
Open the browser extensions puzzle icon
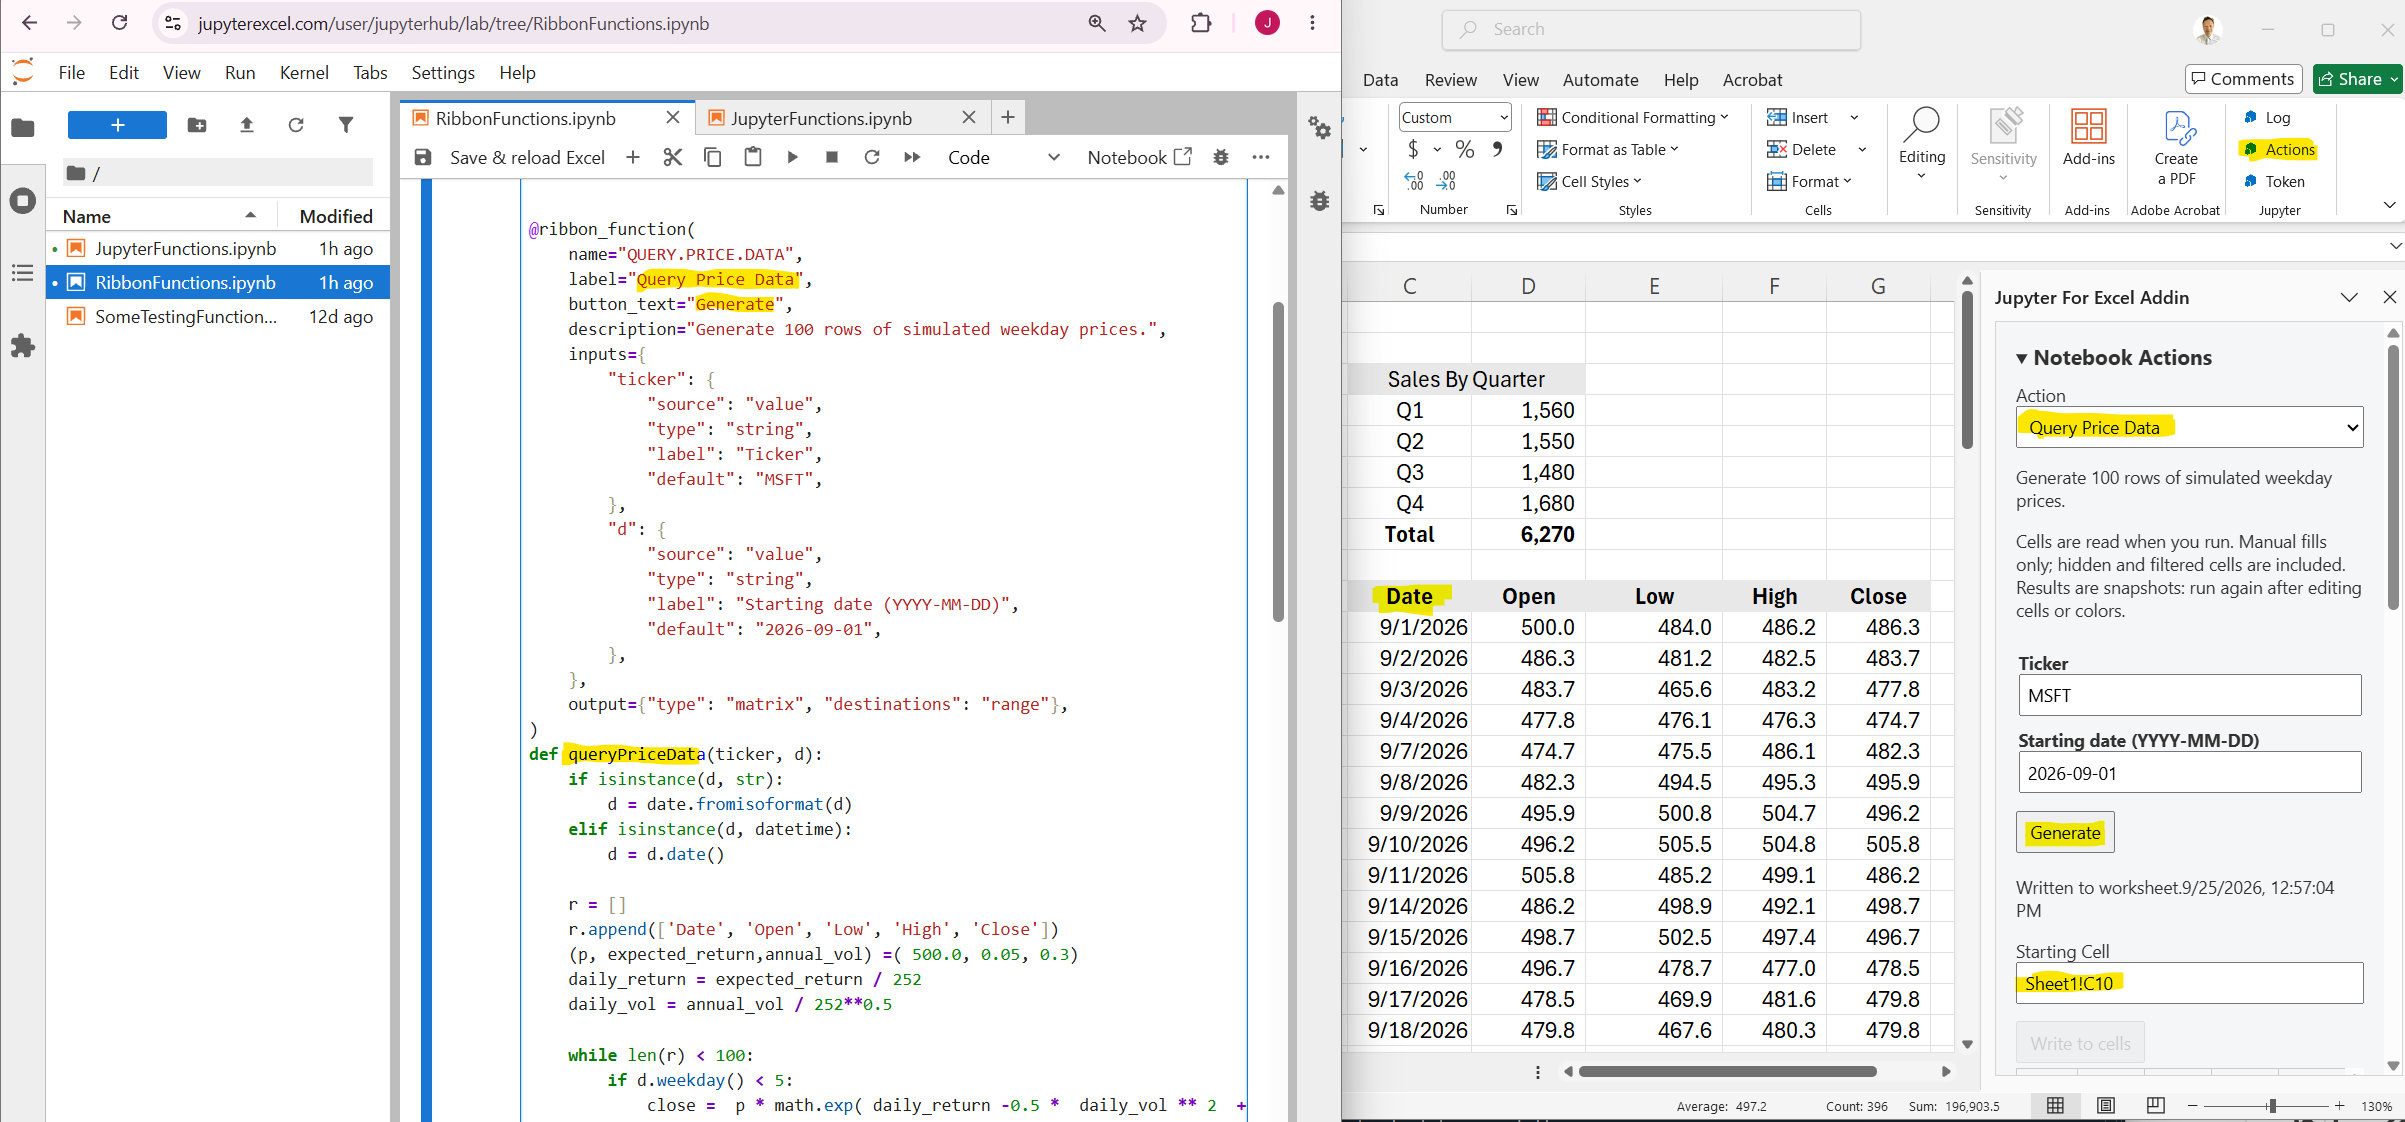coord(1201,23)
